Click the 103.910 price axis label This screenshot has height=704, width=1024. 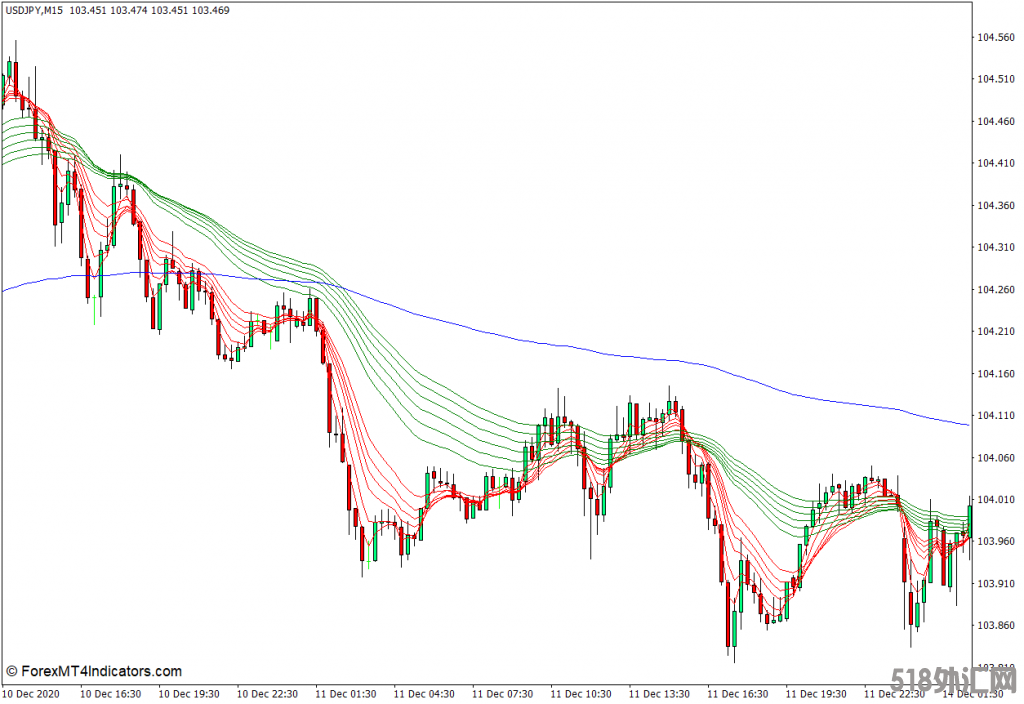[996, 584]
